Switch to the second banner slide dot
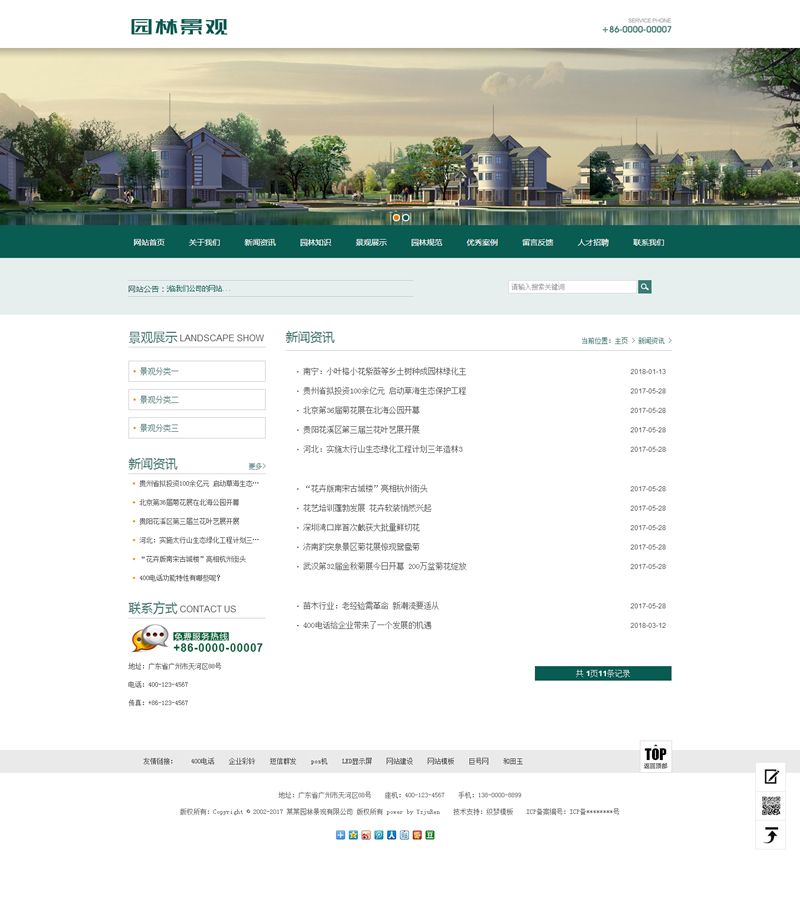Image resolution: width=800 pixels, height=908 pixels. (x=406, y=217)
